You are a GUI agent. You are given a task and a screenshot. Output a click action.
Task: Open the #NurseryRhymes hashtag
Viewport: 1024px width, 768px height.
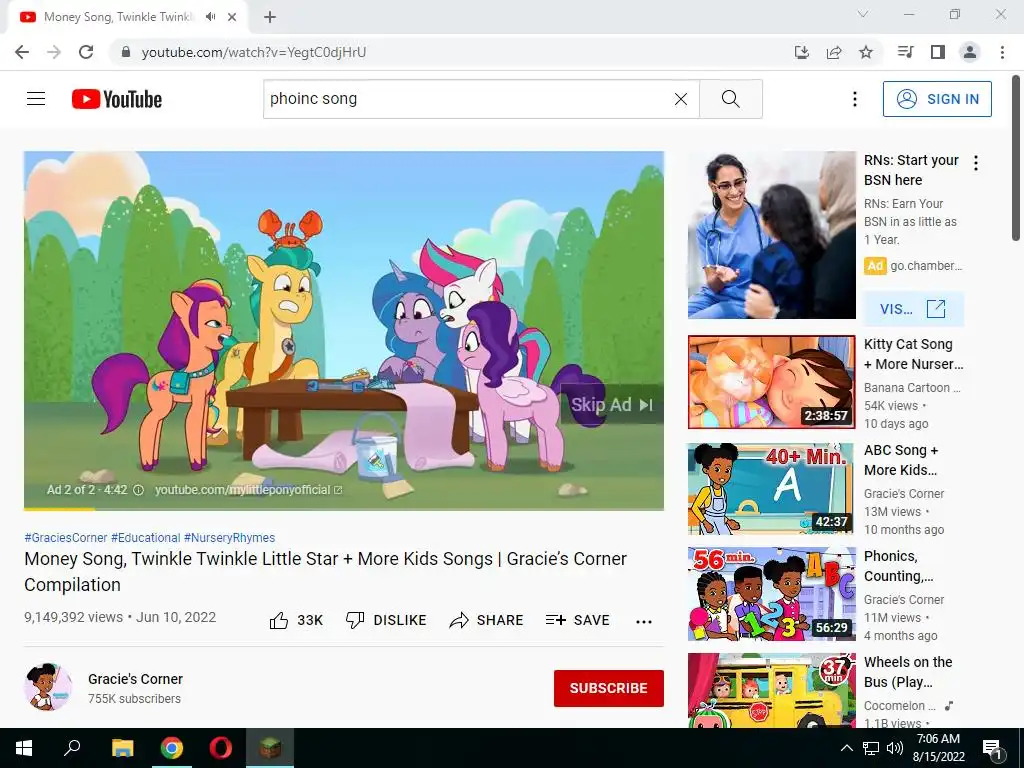229,537
